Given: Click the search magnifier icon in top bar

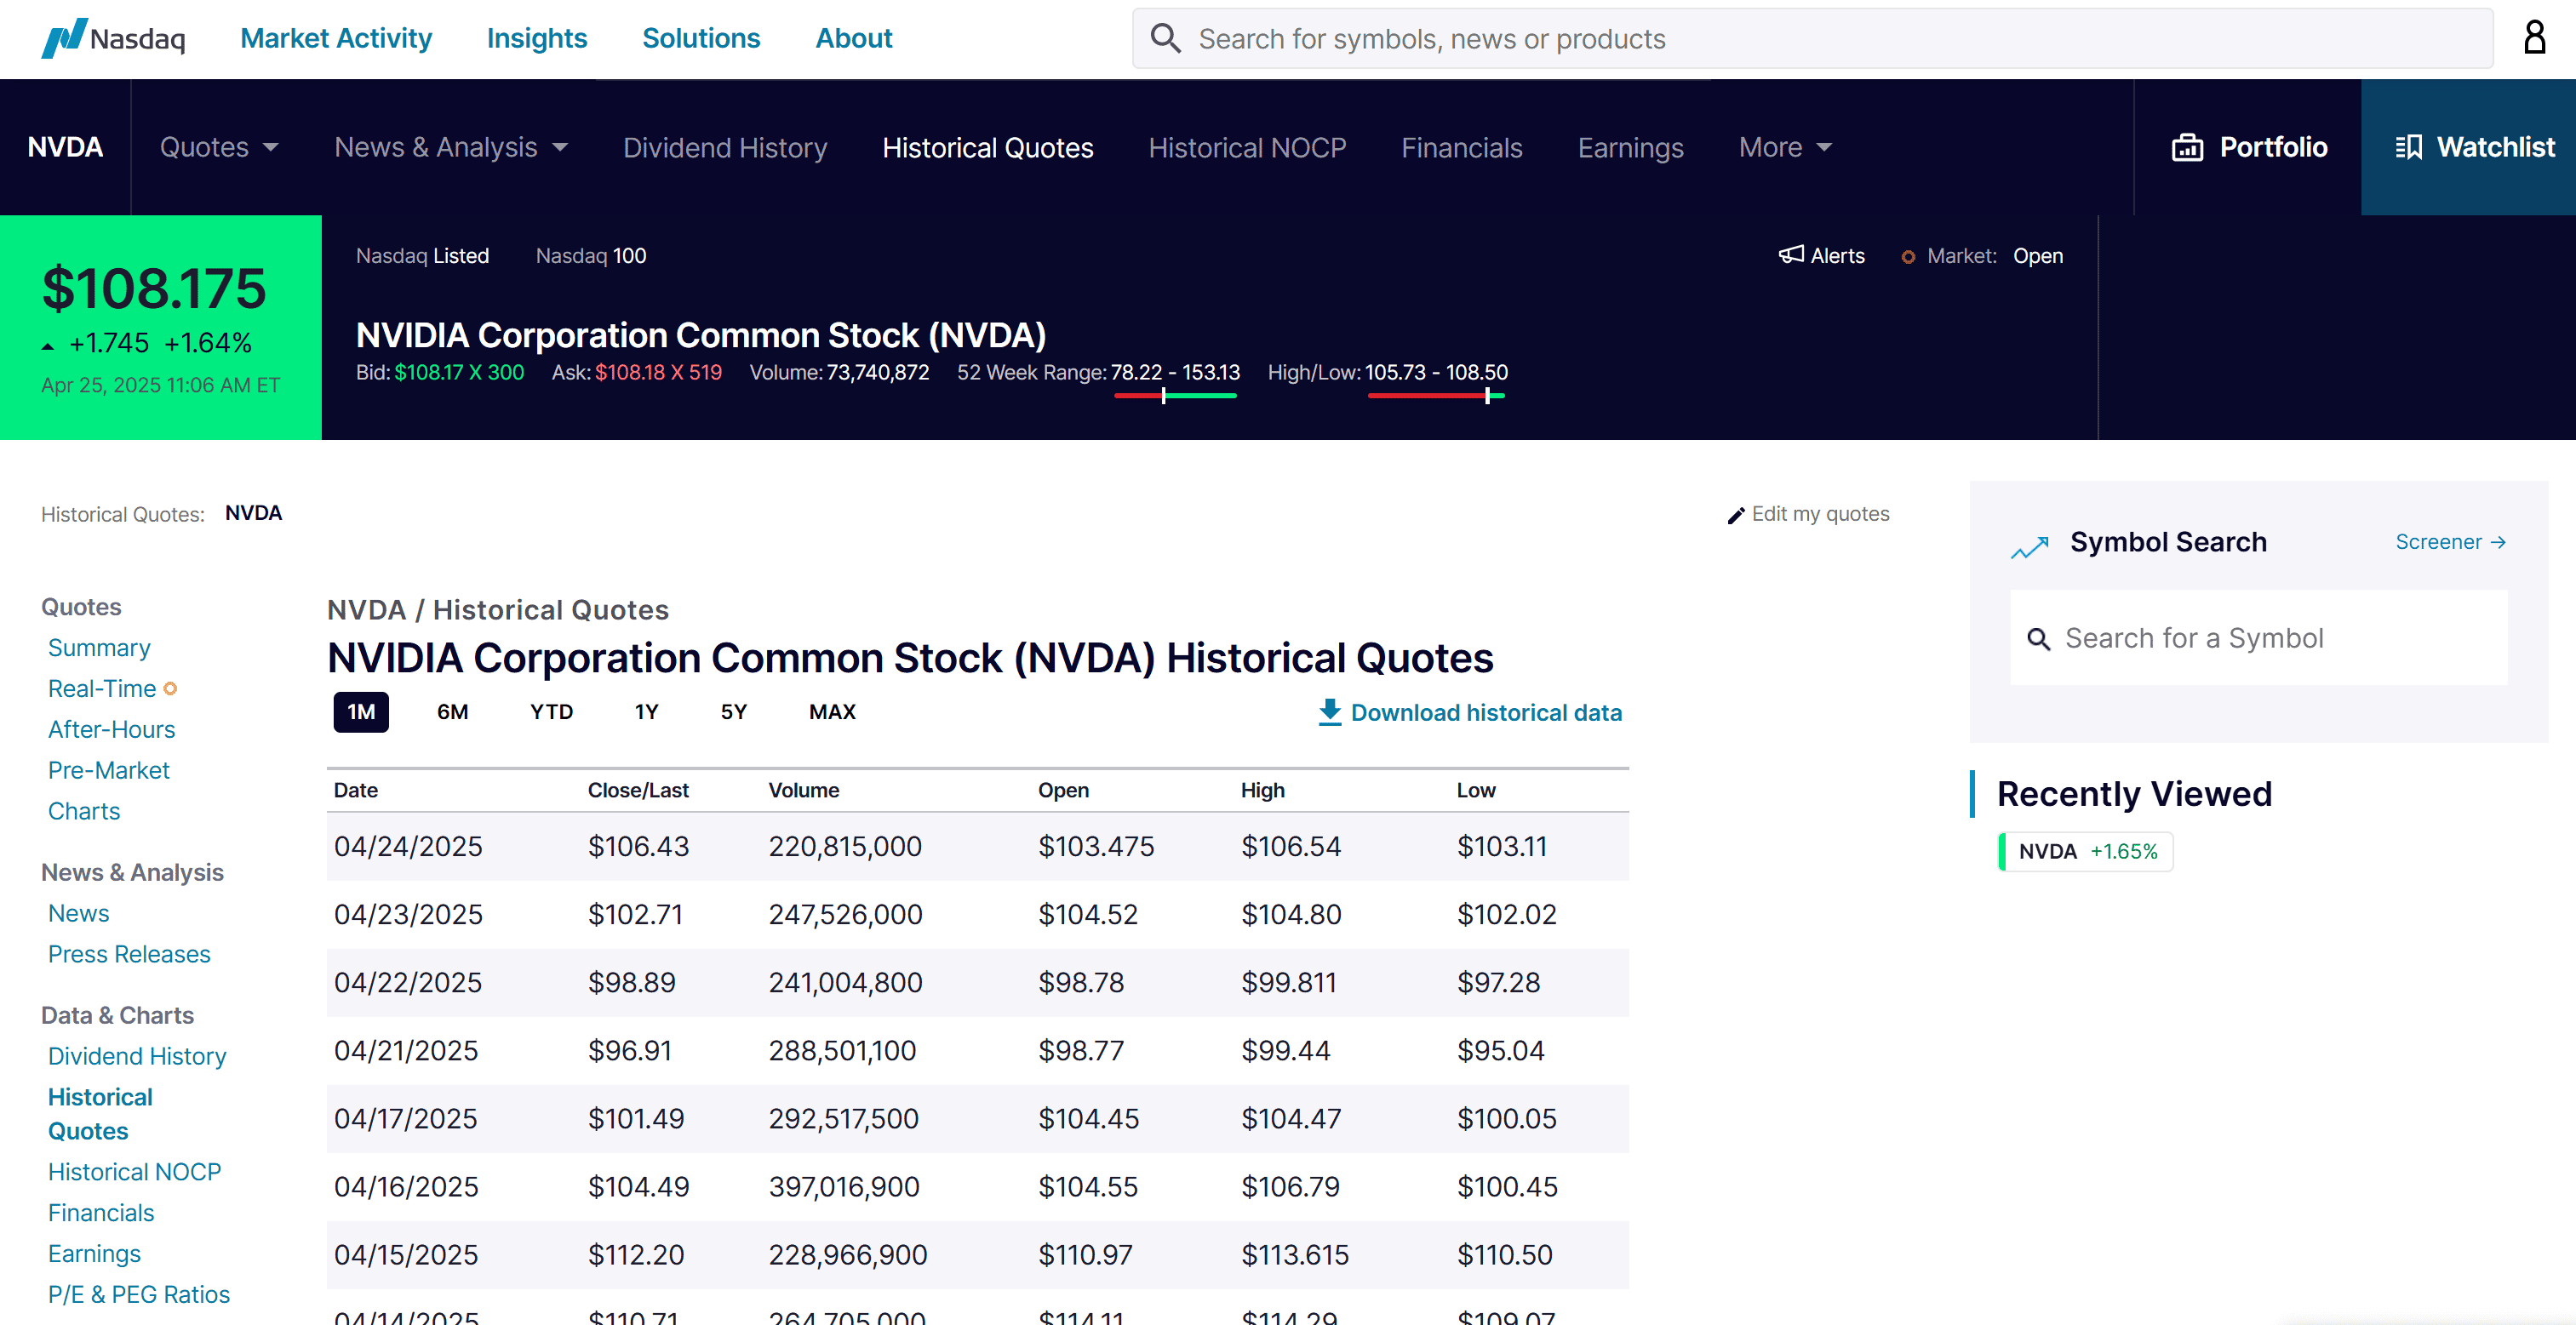Looking at the screenshot, I should coord(1165,39).
